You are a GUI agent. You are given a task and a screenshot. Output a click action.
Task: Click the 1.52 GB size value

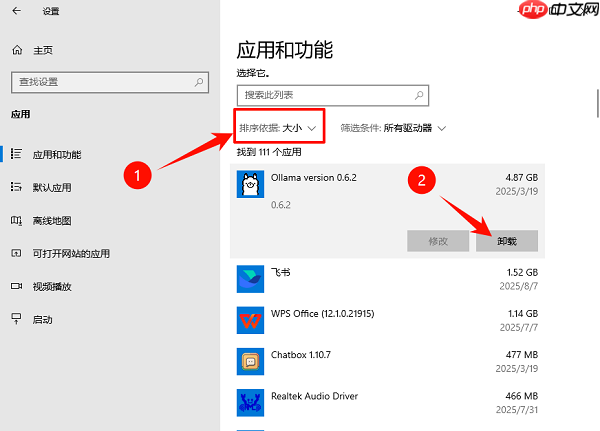[x=522, y=272]
